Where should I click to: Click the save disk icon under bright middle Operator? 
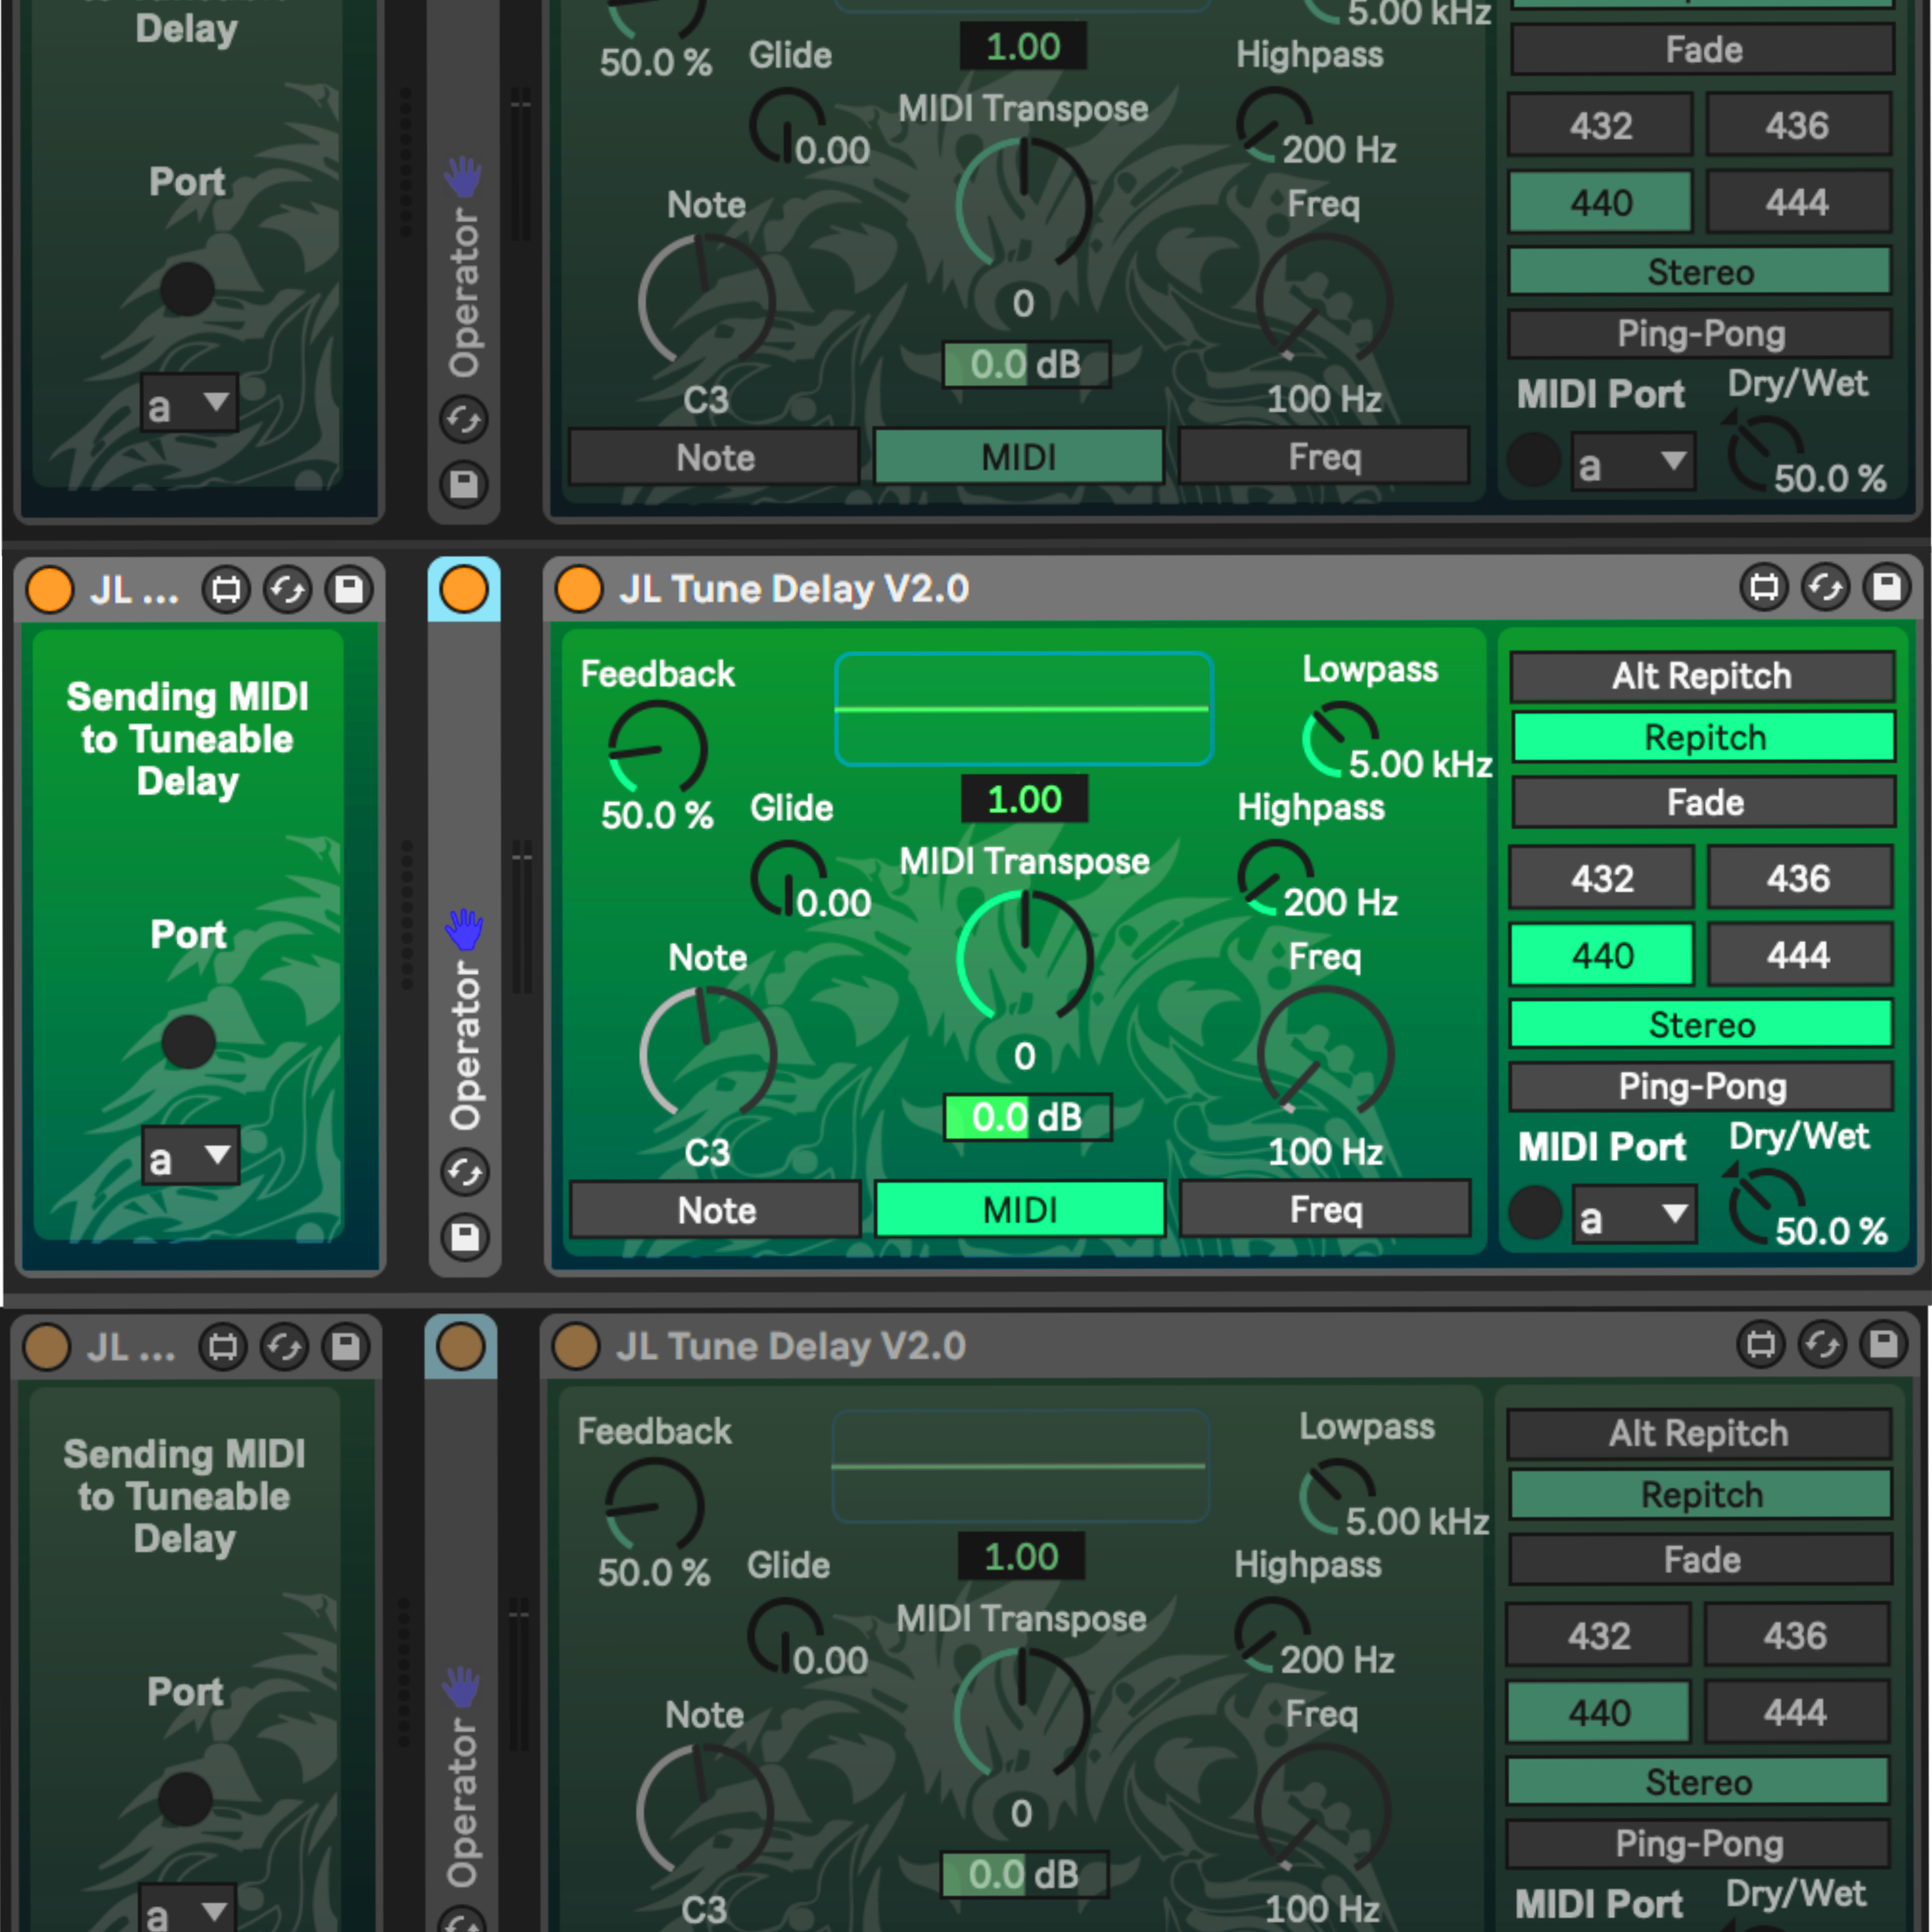pos(464,1237)
